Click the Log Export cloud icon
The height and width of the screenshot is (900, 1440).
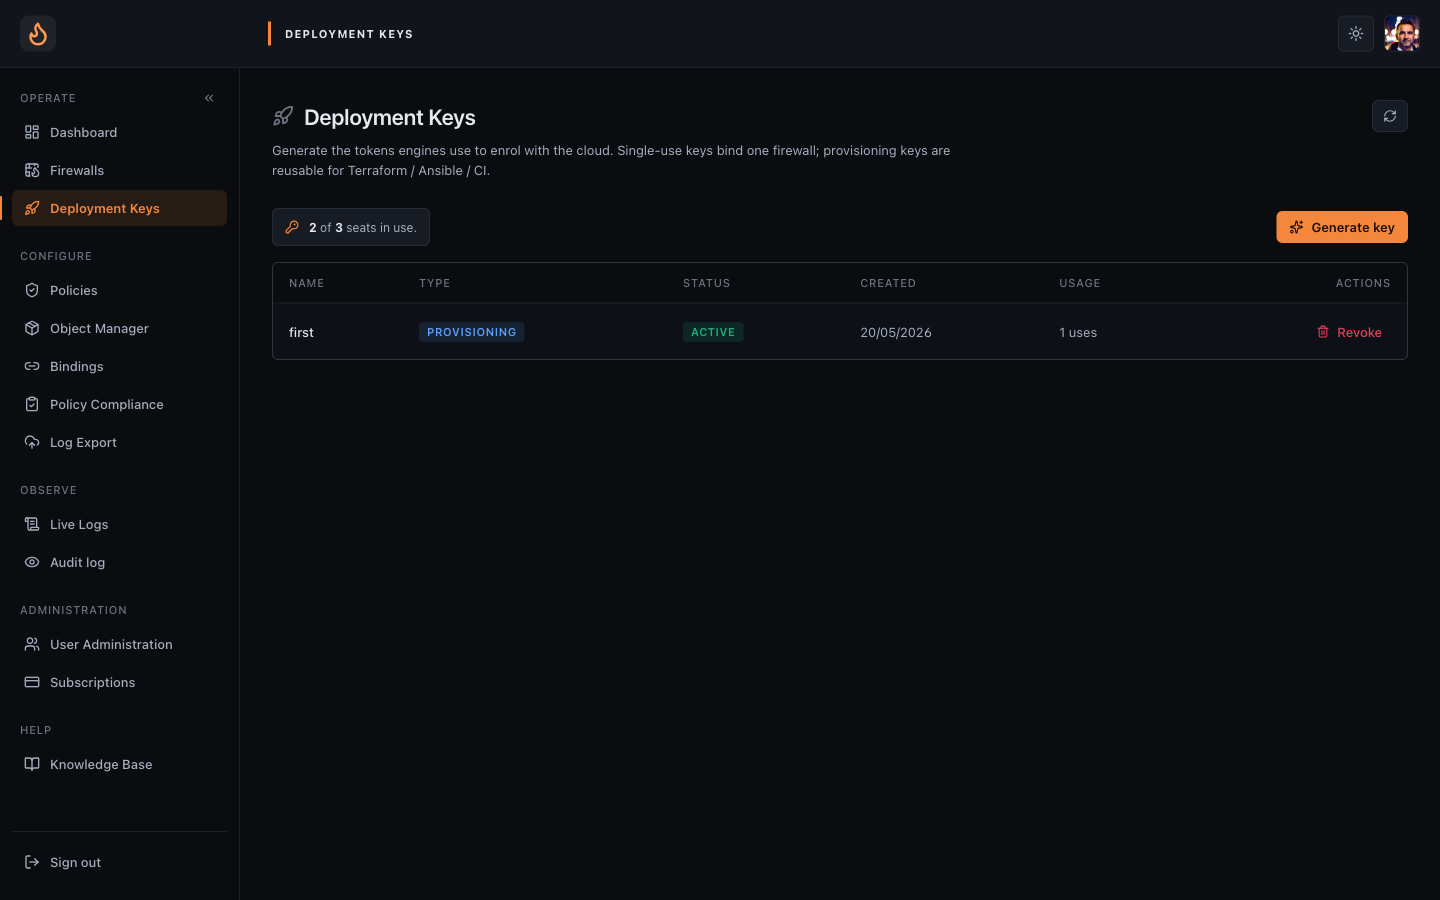32,442
